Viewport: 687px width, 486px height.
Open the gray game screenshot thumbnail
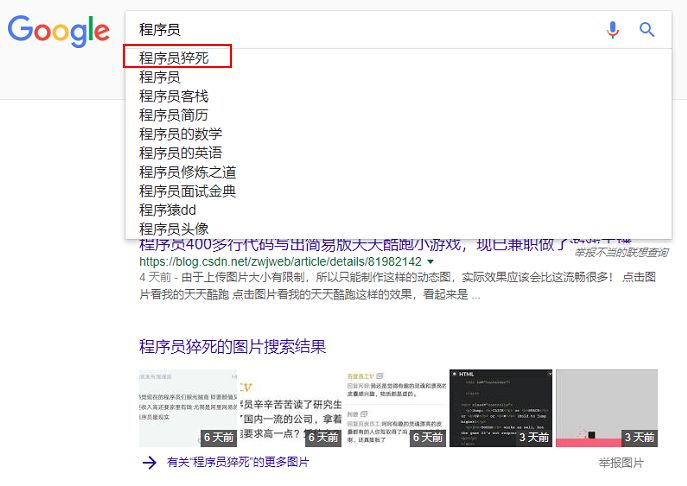(x=607, y=408)
